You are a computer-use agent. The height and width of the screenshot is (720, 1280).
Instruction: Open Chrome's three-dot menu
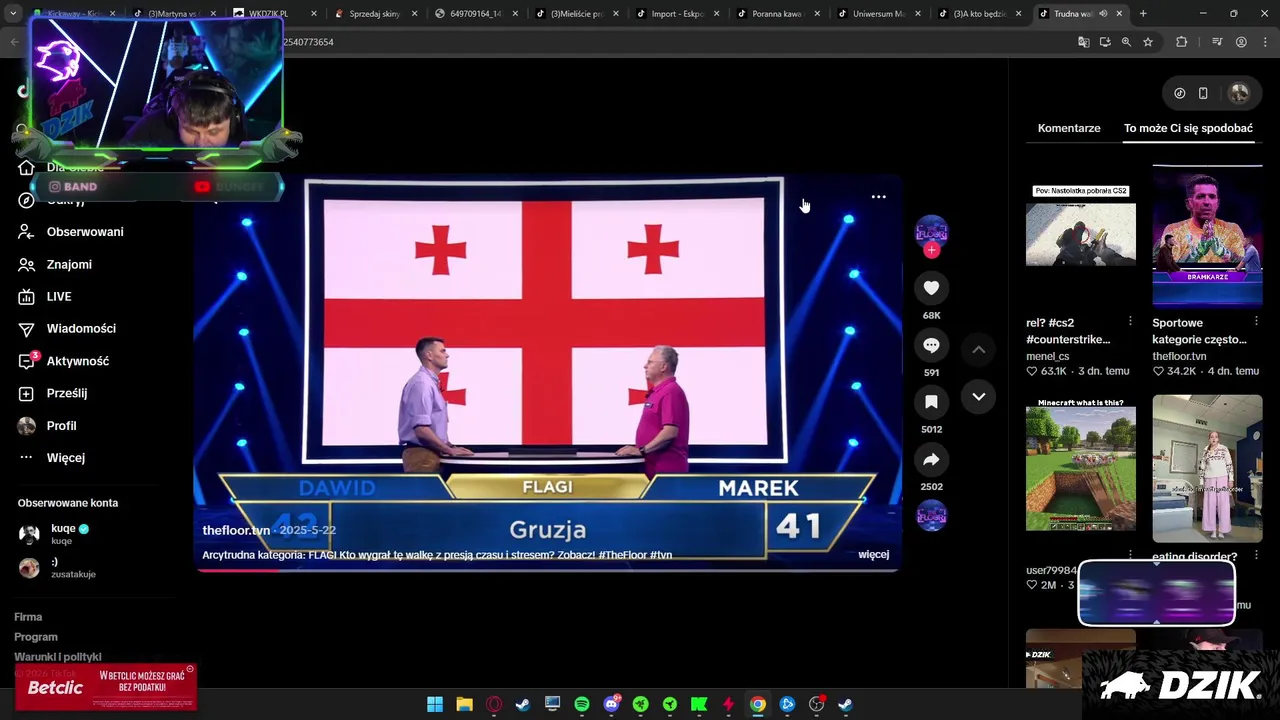tap(1263, 42)
